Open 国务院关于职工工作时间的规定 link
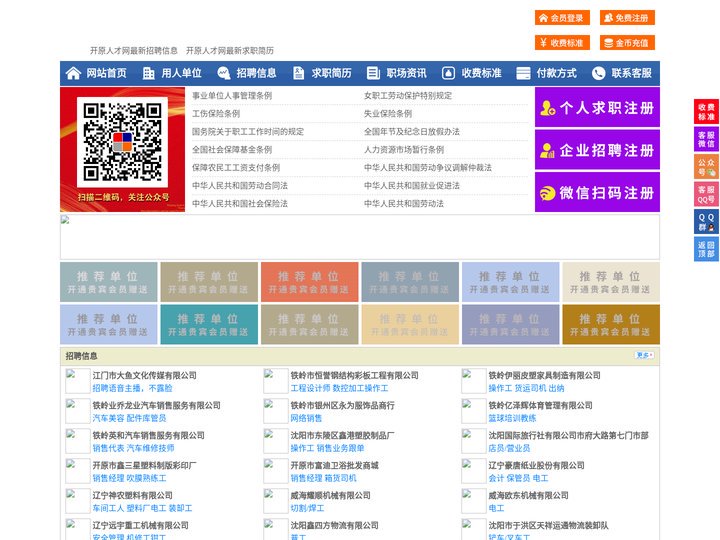 [x=248, y=131]
